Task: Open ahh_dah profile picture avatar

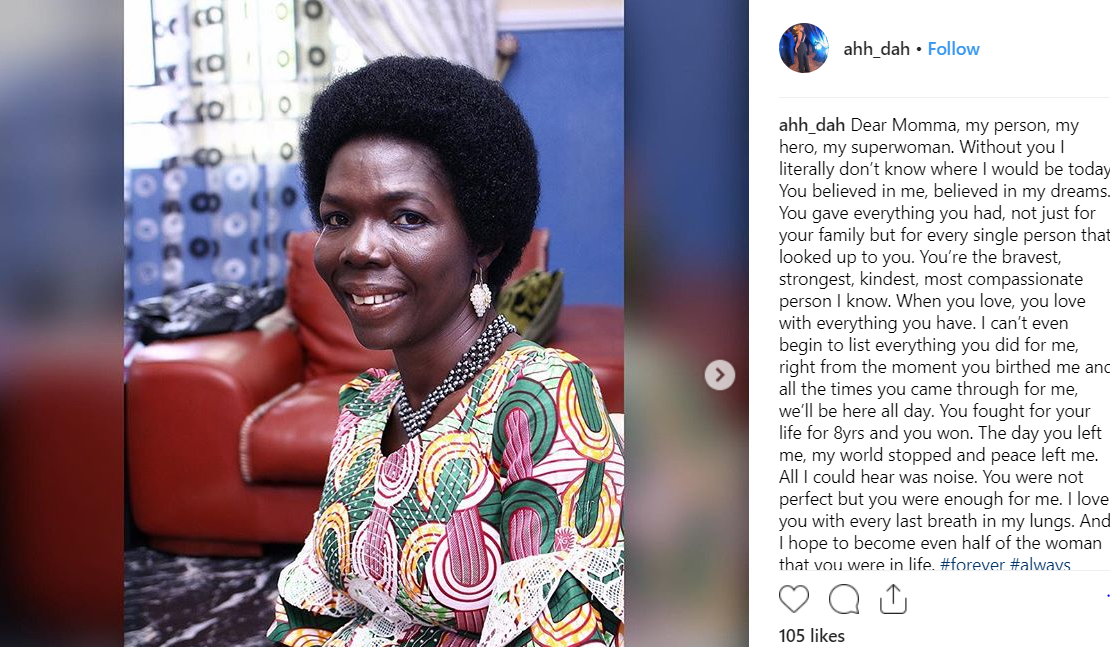Action: 803,48
